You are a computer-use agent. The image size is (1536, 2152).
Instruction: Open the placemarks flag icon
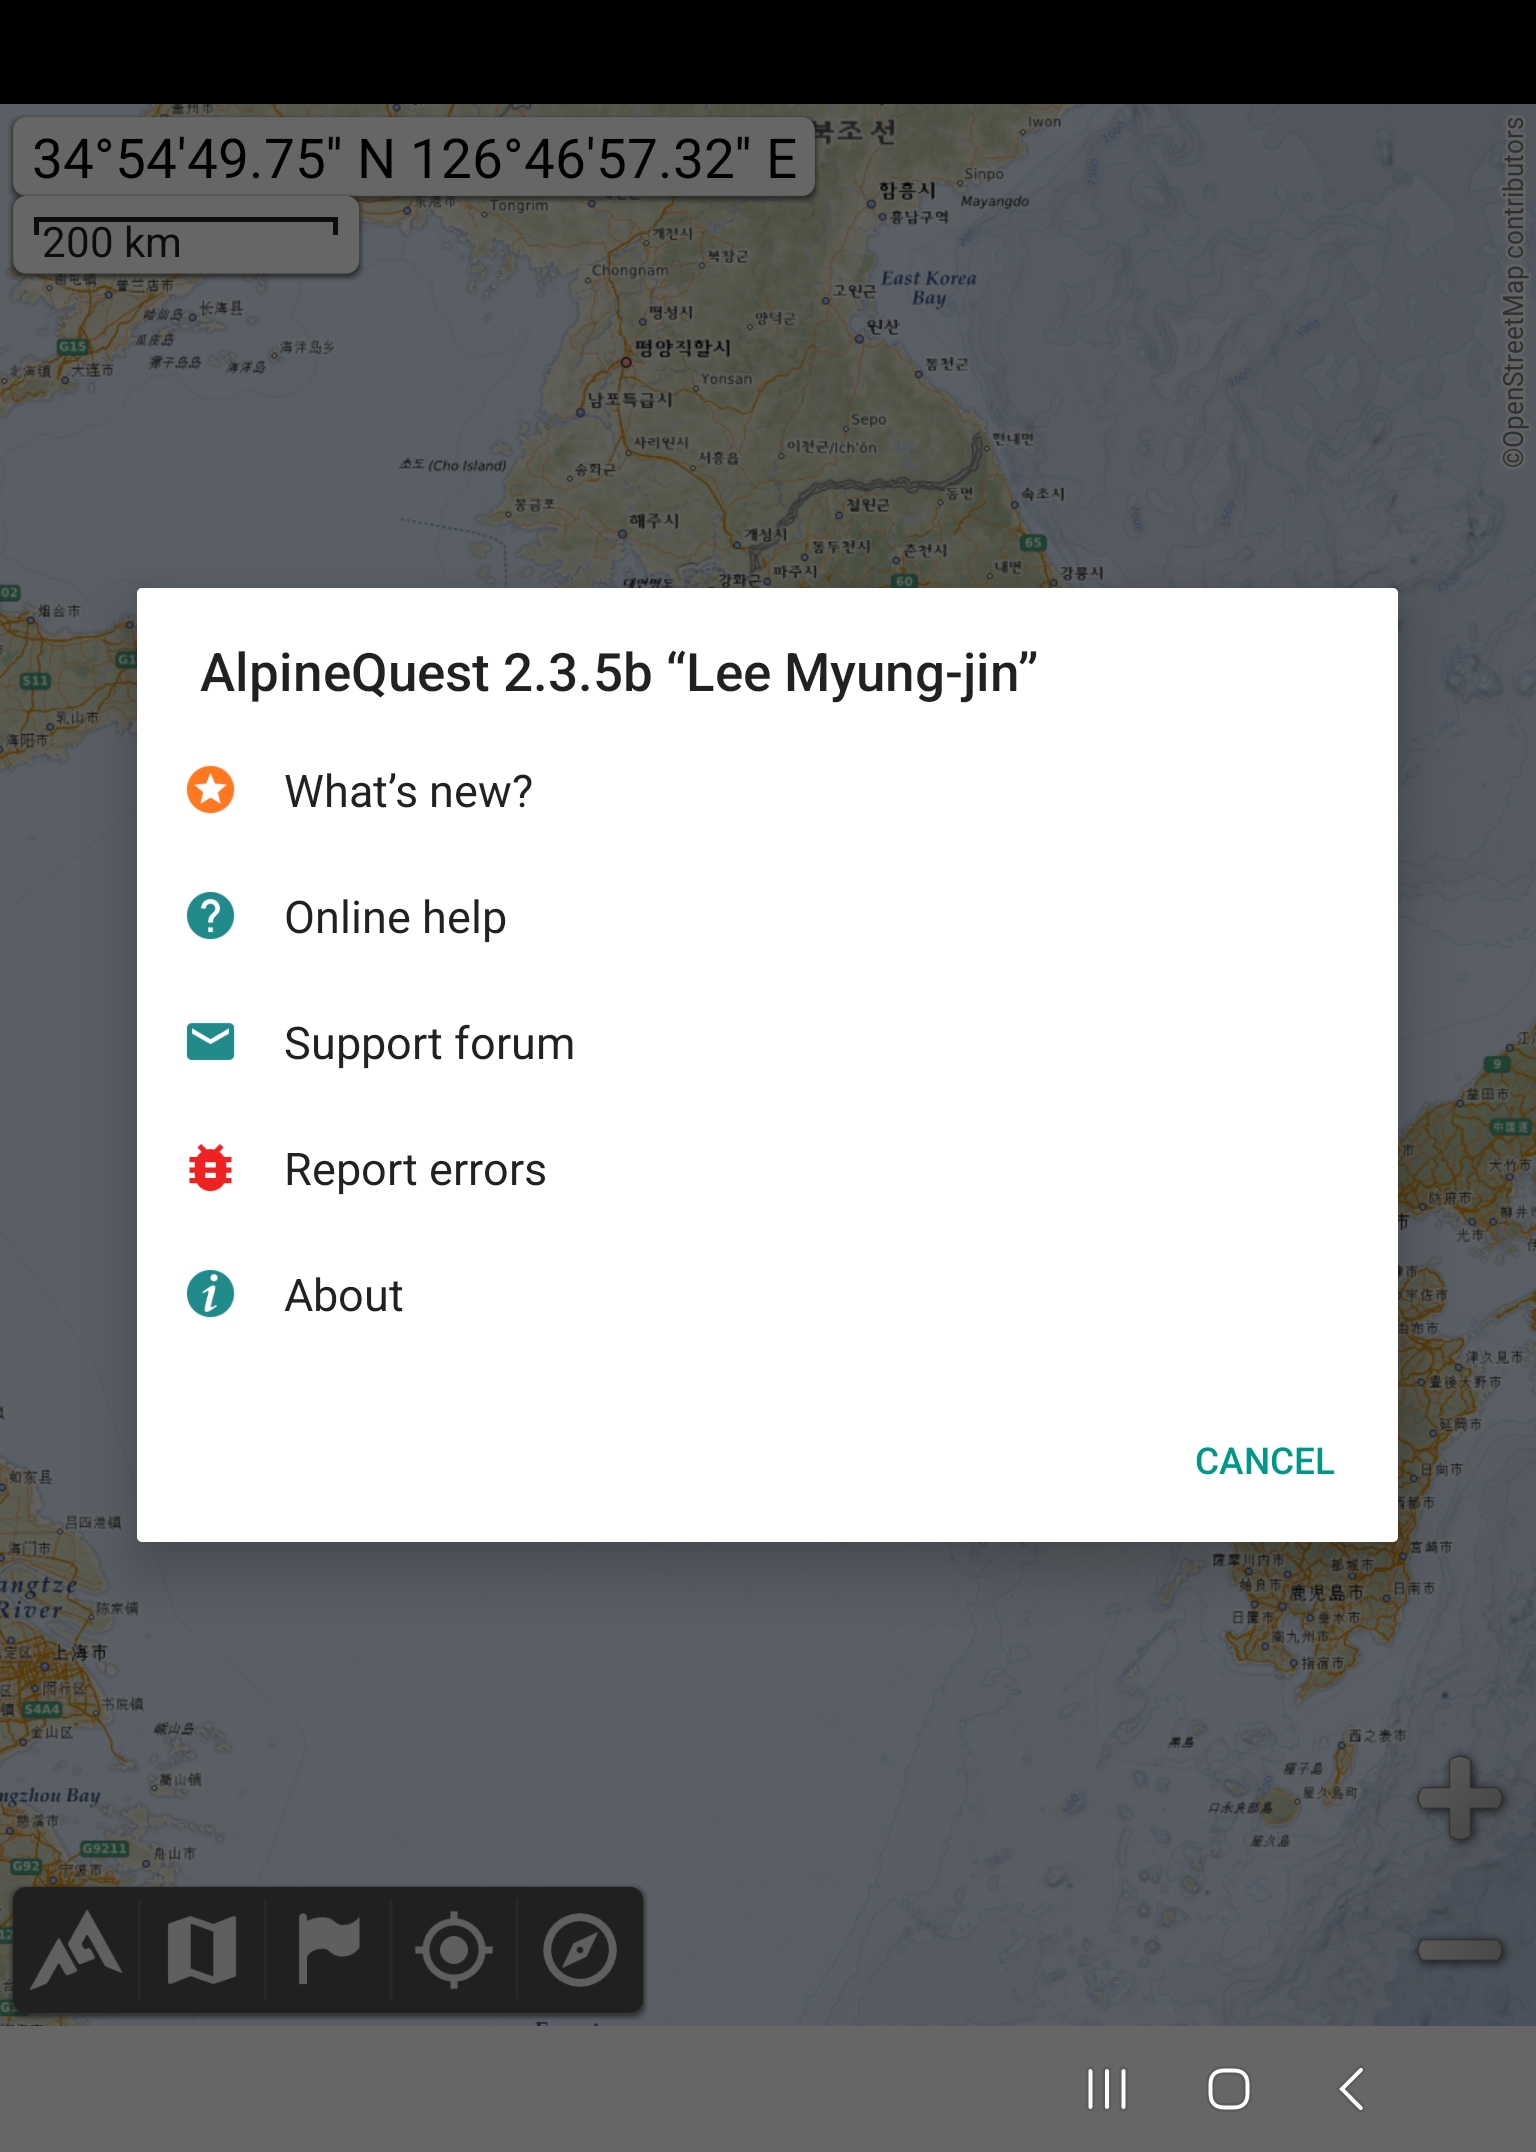tap(328, 1950)
